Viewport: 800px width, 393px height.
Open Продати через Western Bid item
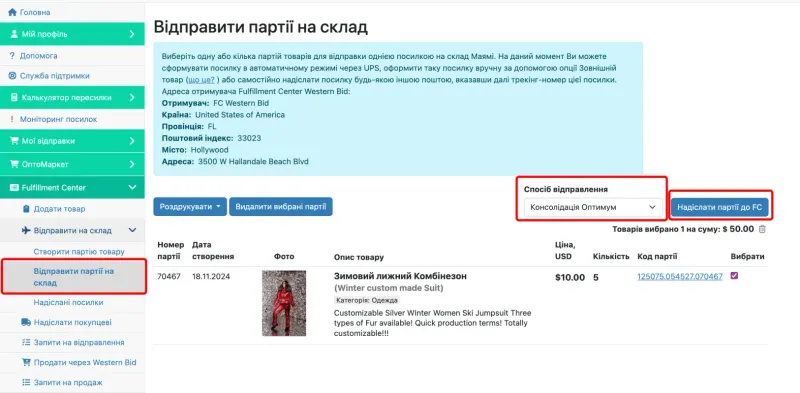85,362
